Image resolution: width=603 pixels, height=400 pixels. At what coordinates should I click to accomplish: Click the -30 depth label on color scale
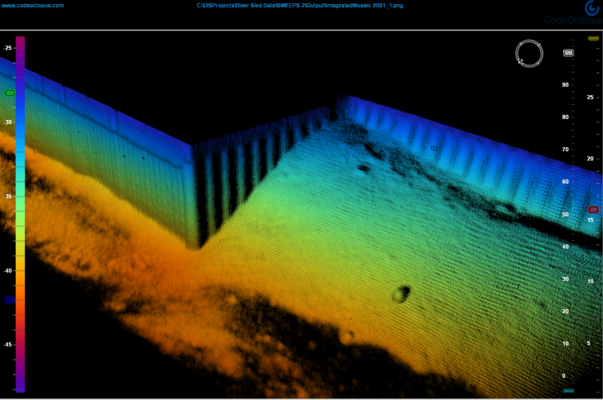8,122
